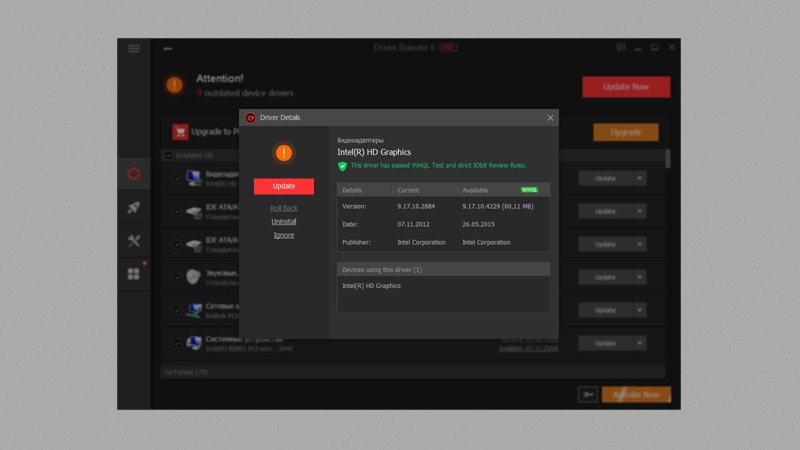Click the Driver Details logo icon
Viewport: 800px width, 450px height.
tap(250, 118)
